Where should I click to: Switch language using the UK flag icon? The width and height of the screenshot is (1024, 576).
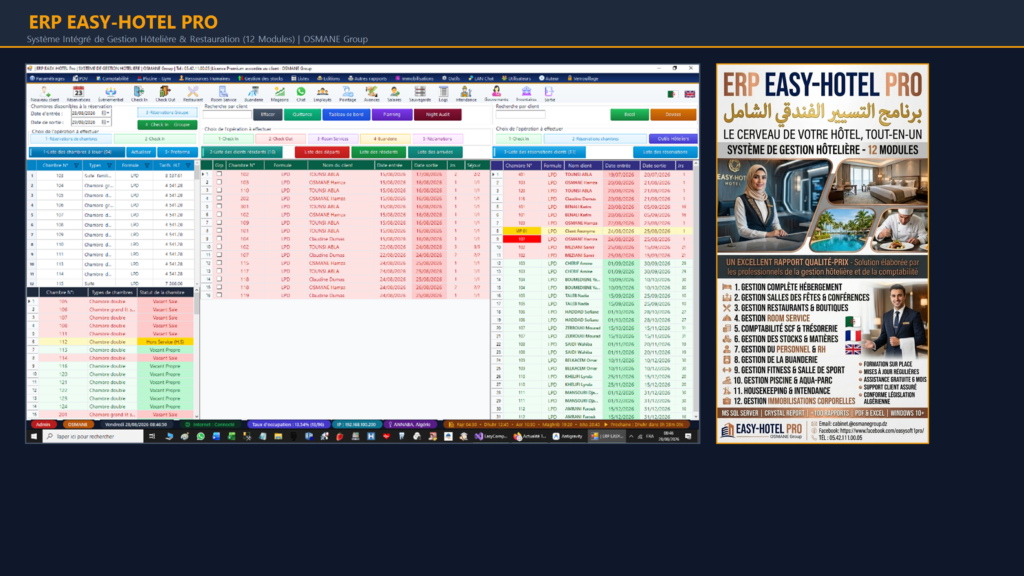690,94
